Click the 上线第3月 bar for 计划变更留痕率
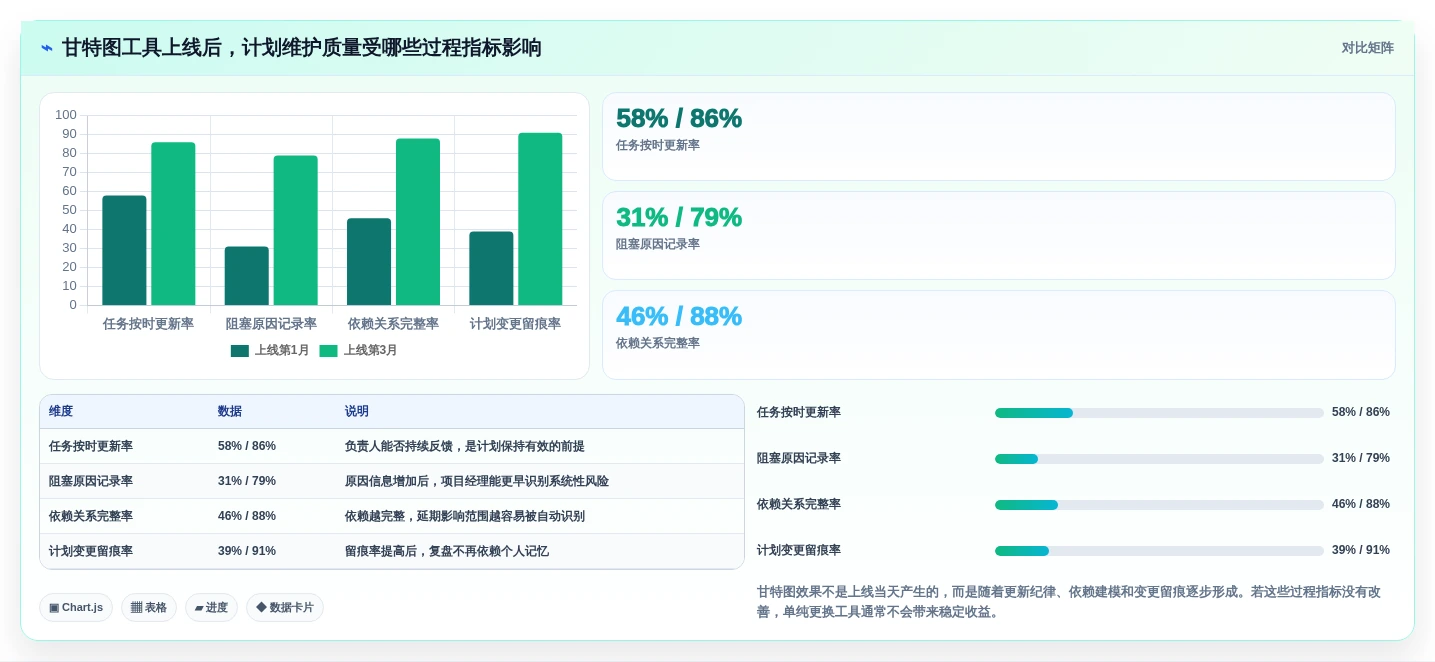 pos(540,219)
